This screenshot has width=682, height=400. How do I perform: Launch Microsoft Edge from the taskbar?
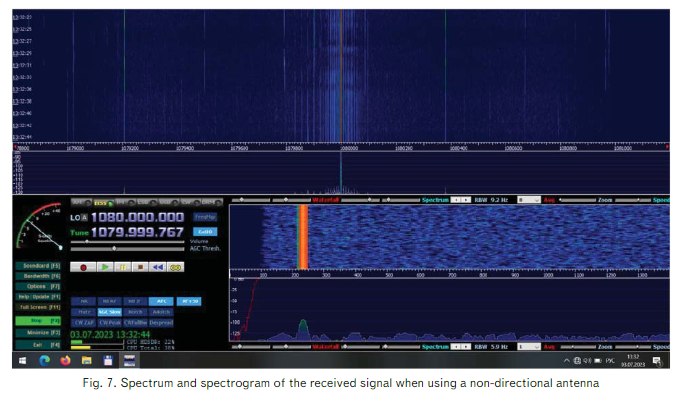pyautogui.click(x=44, y=360)
